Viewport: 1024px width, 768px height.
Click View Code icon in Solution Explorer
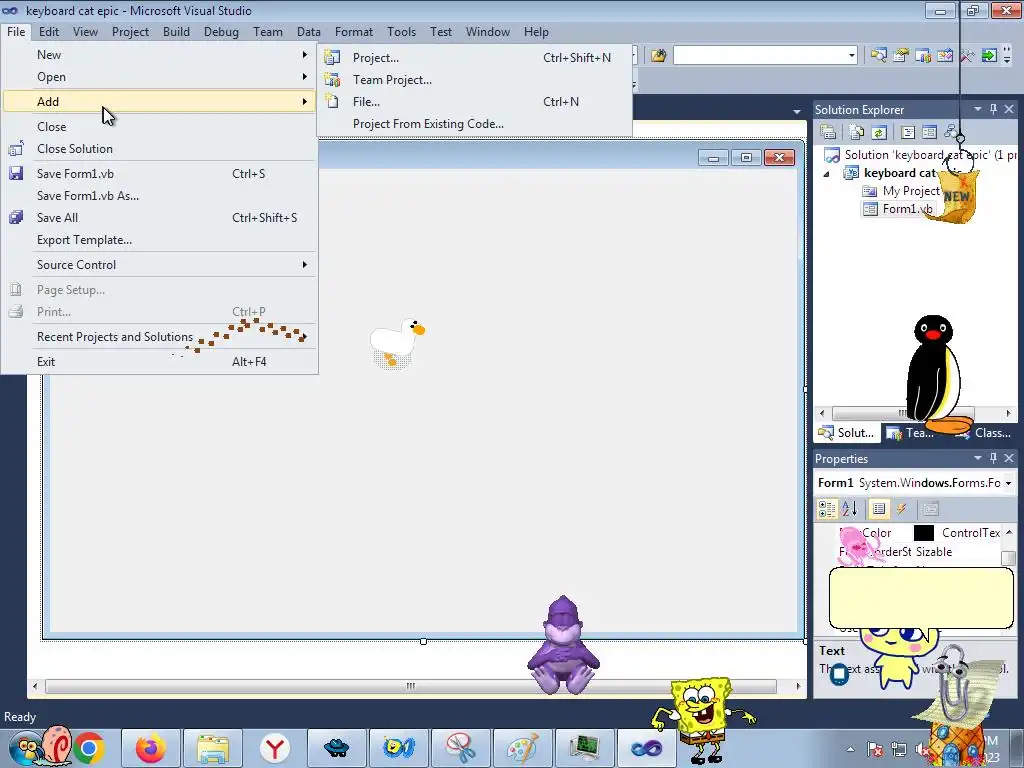(908, 133)
